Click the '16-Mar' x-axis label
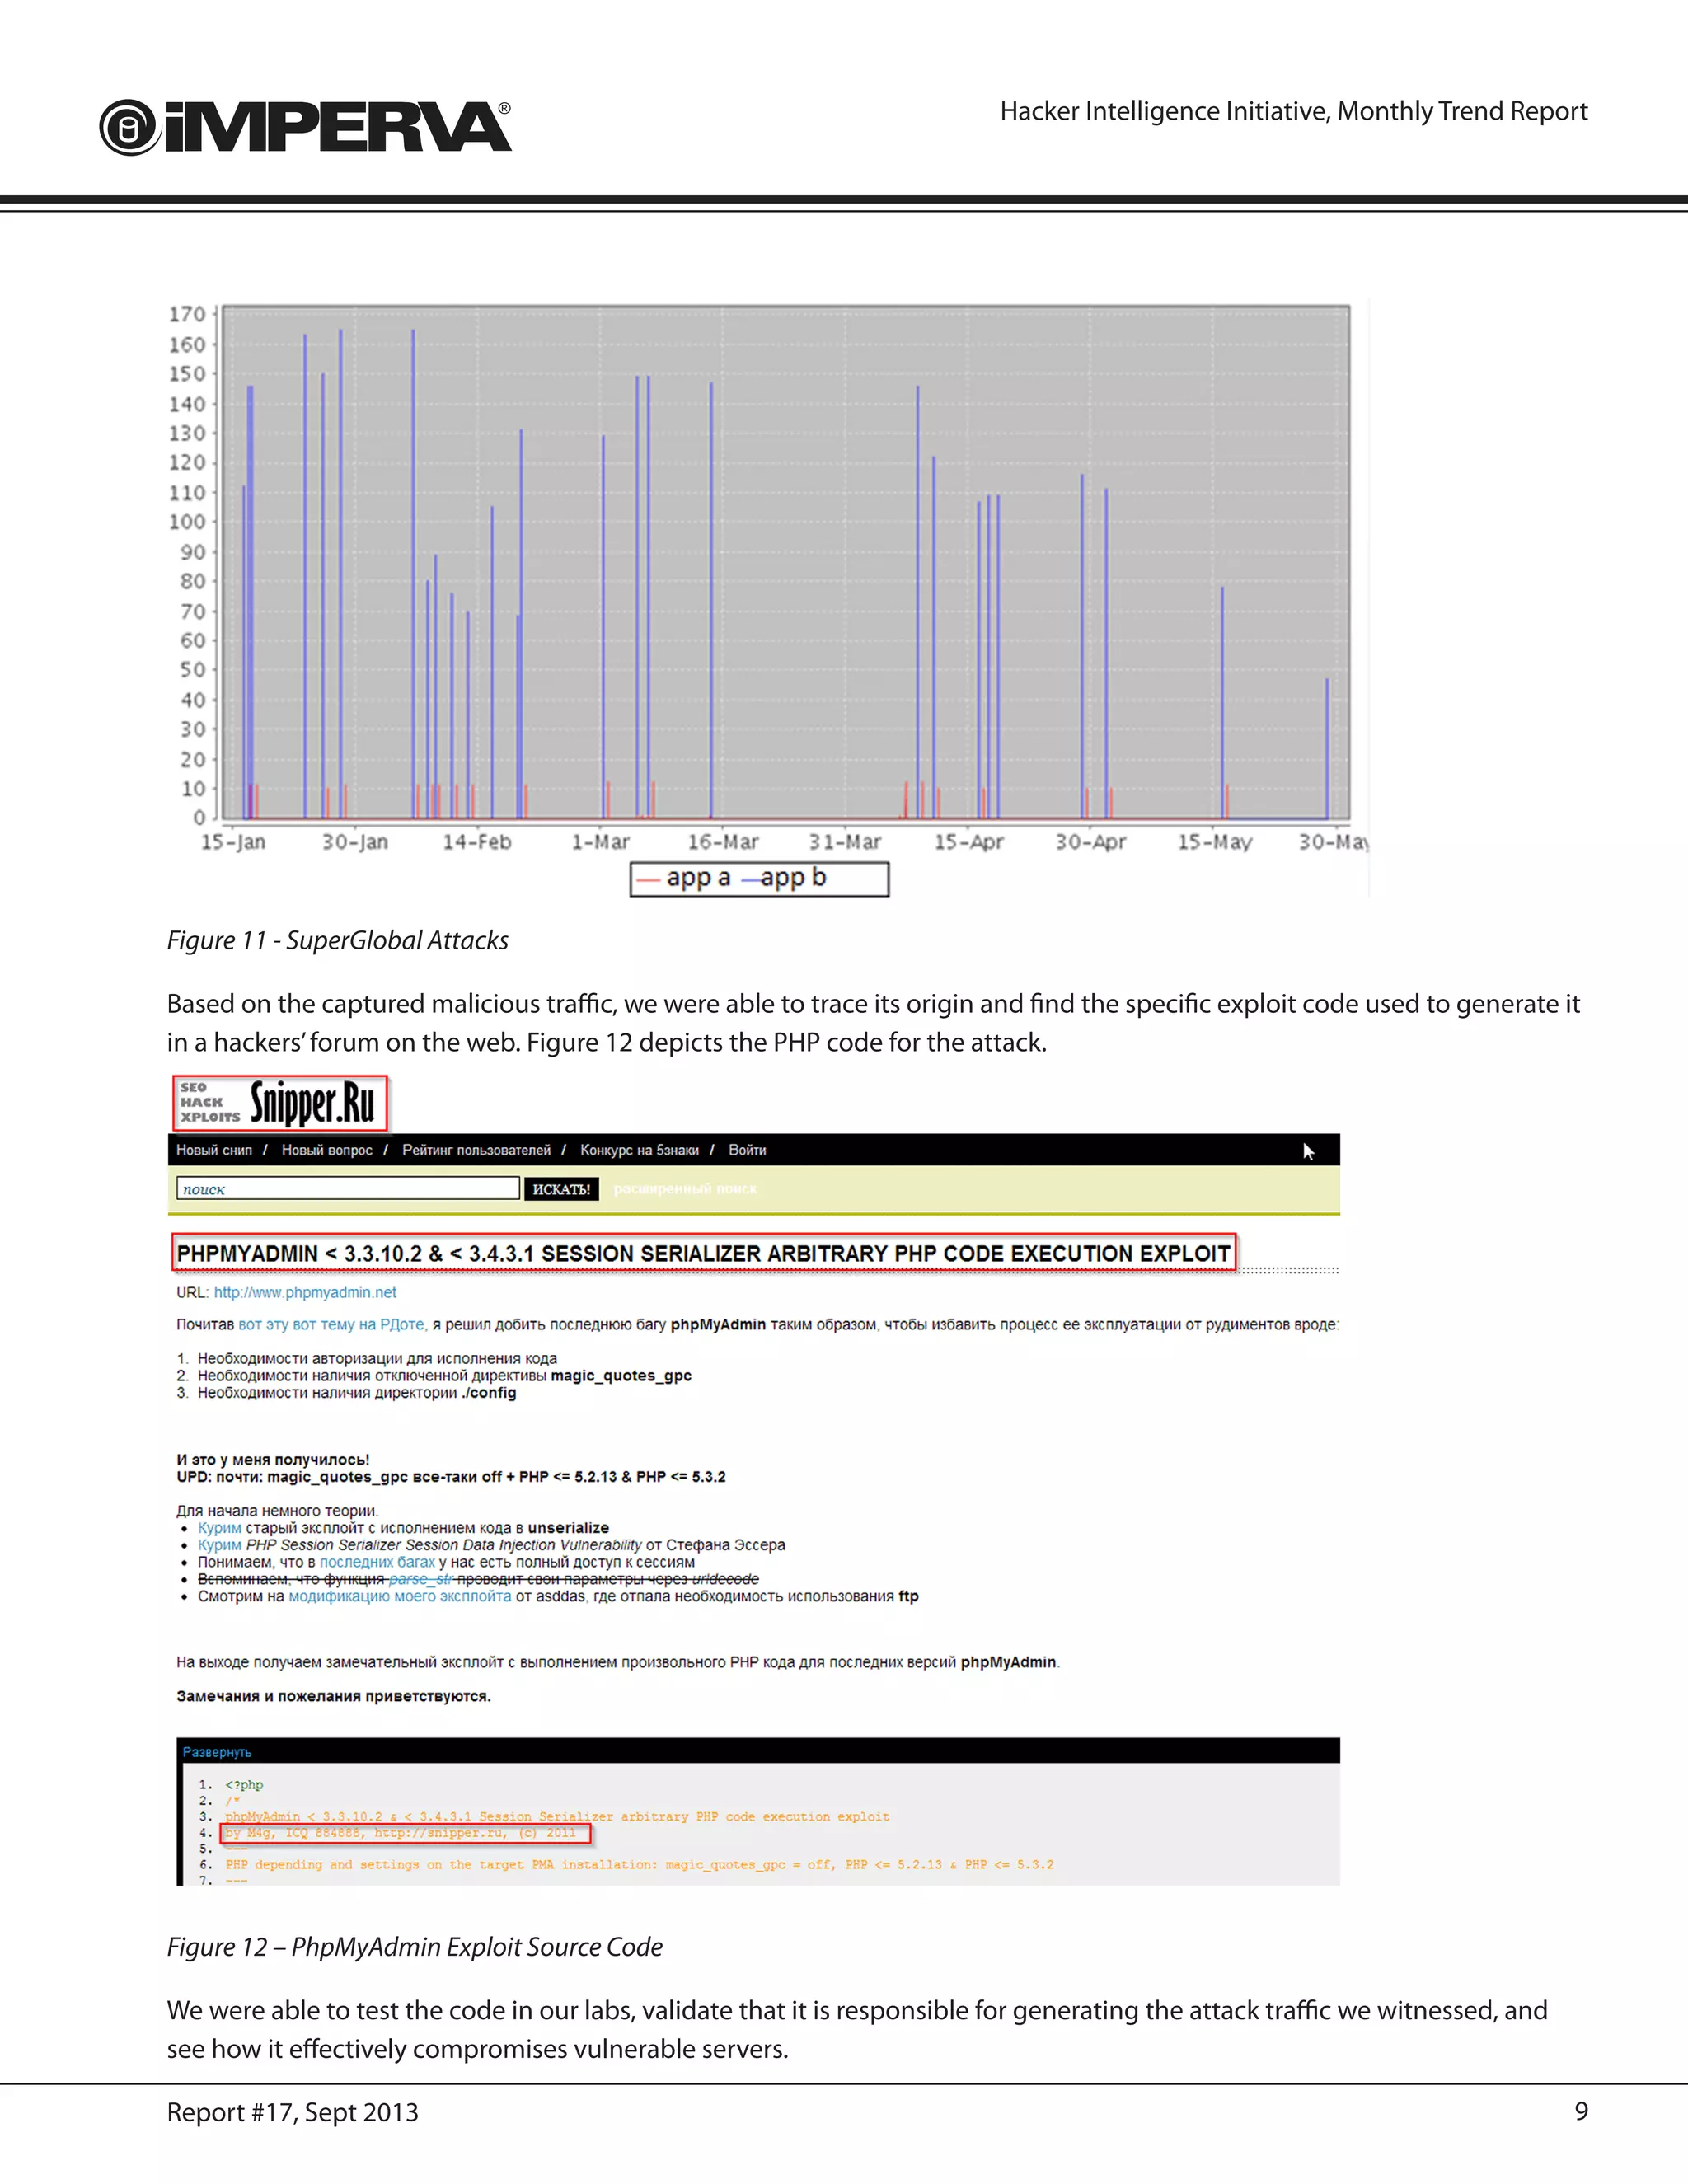This screenshot has height=2184, width=1688. pos(722,842)
